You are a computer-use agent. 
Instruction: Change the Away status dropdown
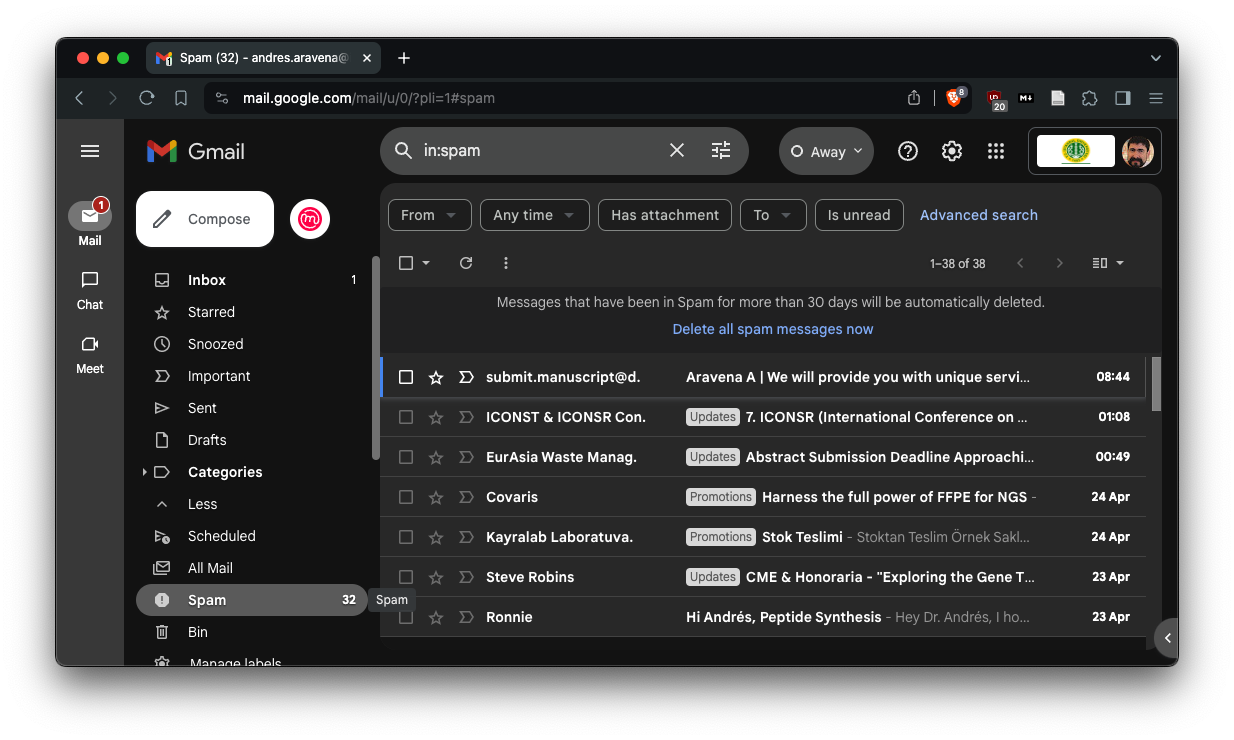pyautogui.click(x=826, y=152)
